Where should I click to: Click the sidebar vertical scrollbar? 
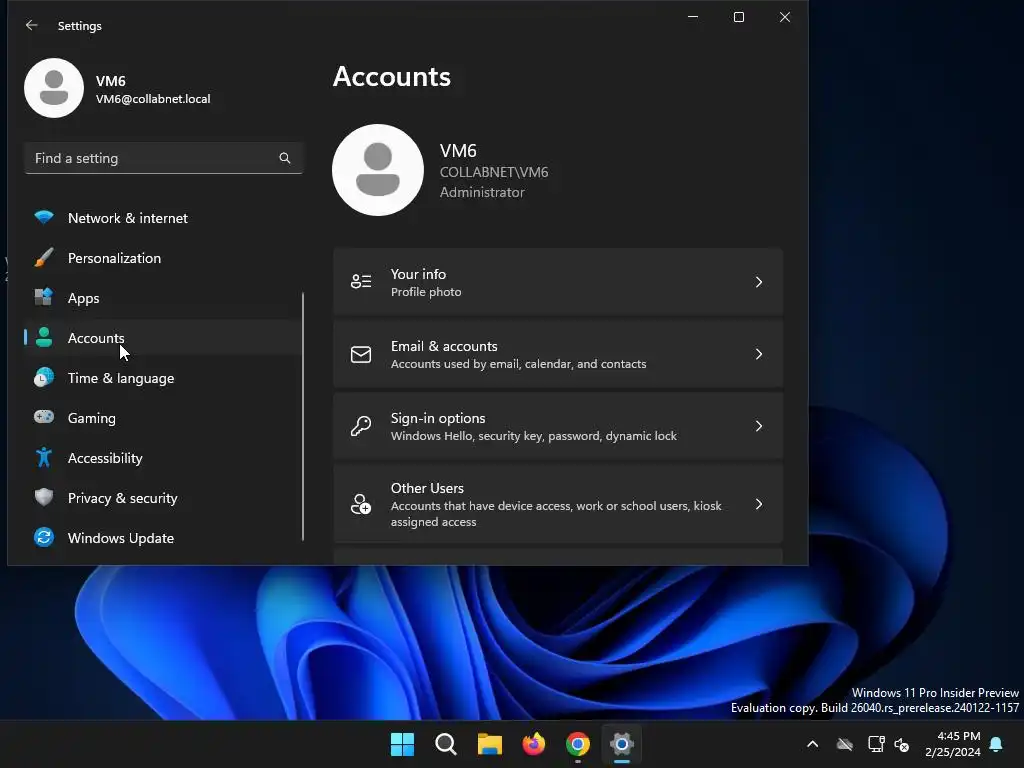click(303, 417)
